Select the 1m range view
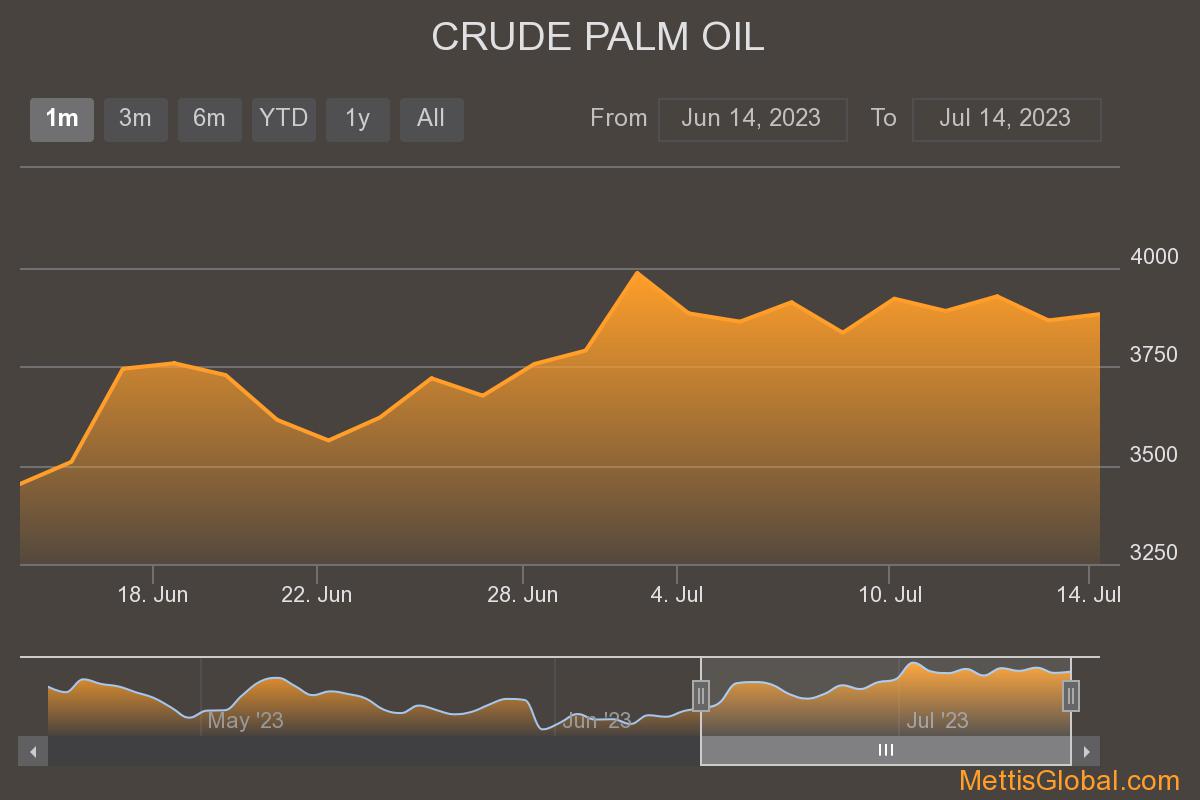 tap(62, 119)
